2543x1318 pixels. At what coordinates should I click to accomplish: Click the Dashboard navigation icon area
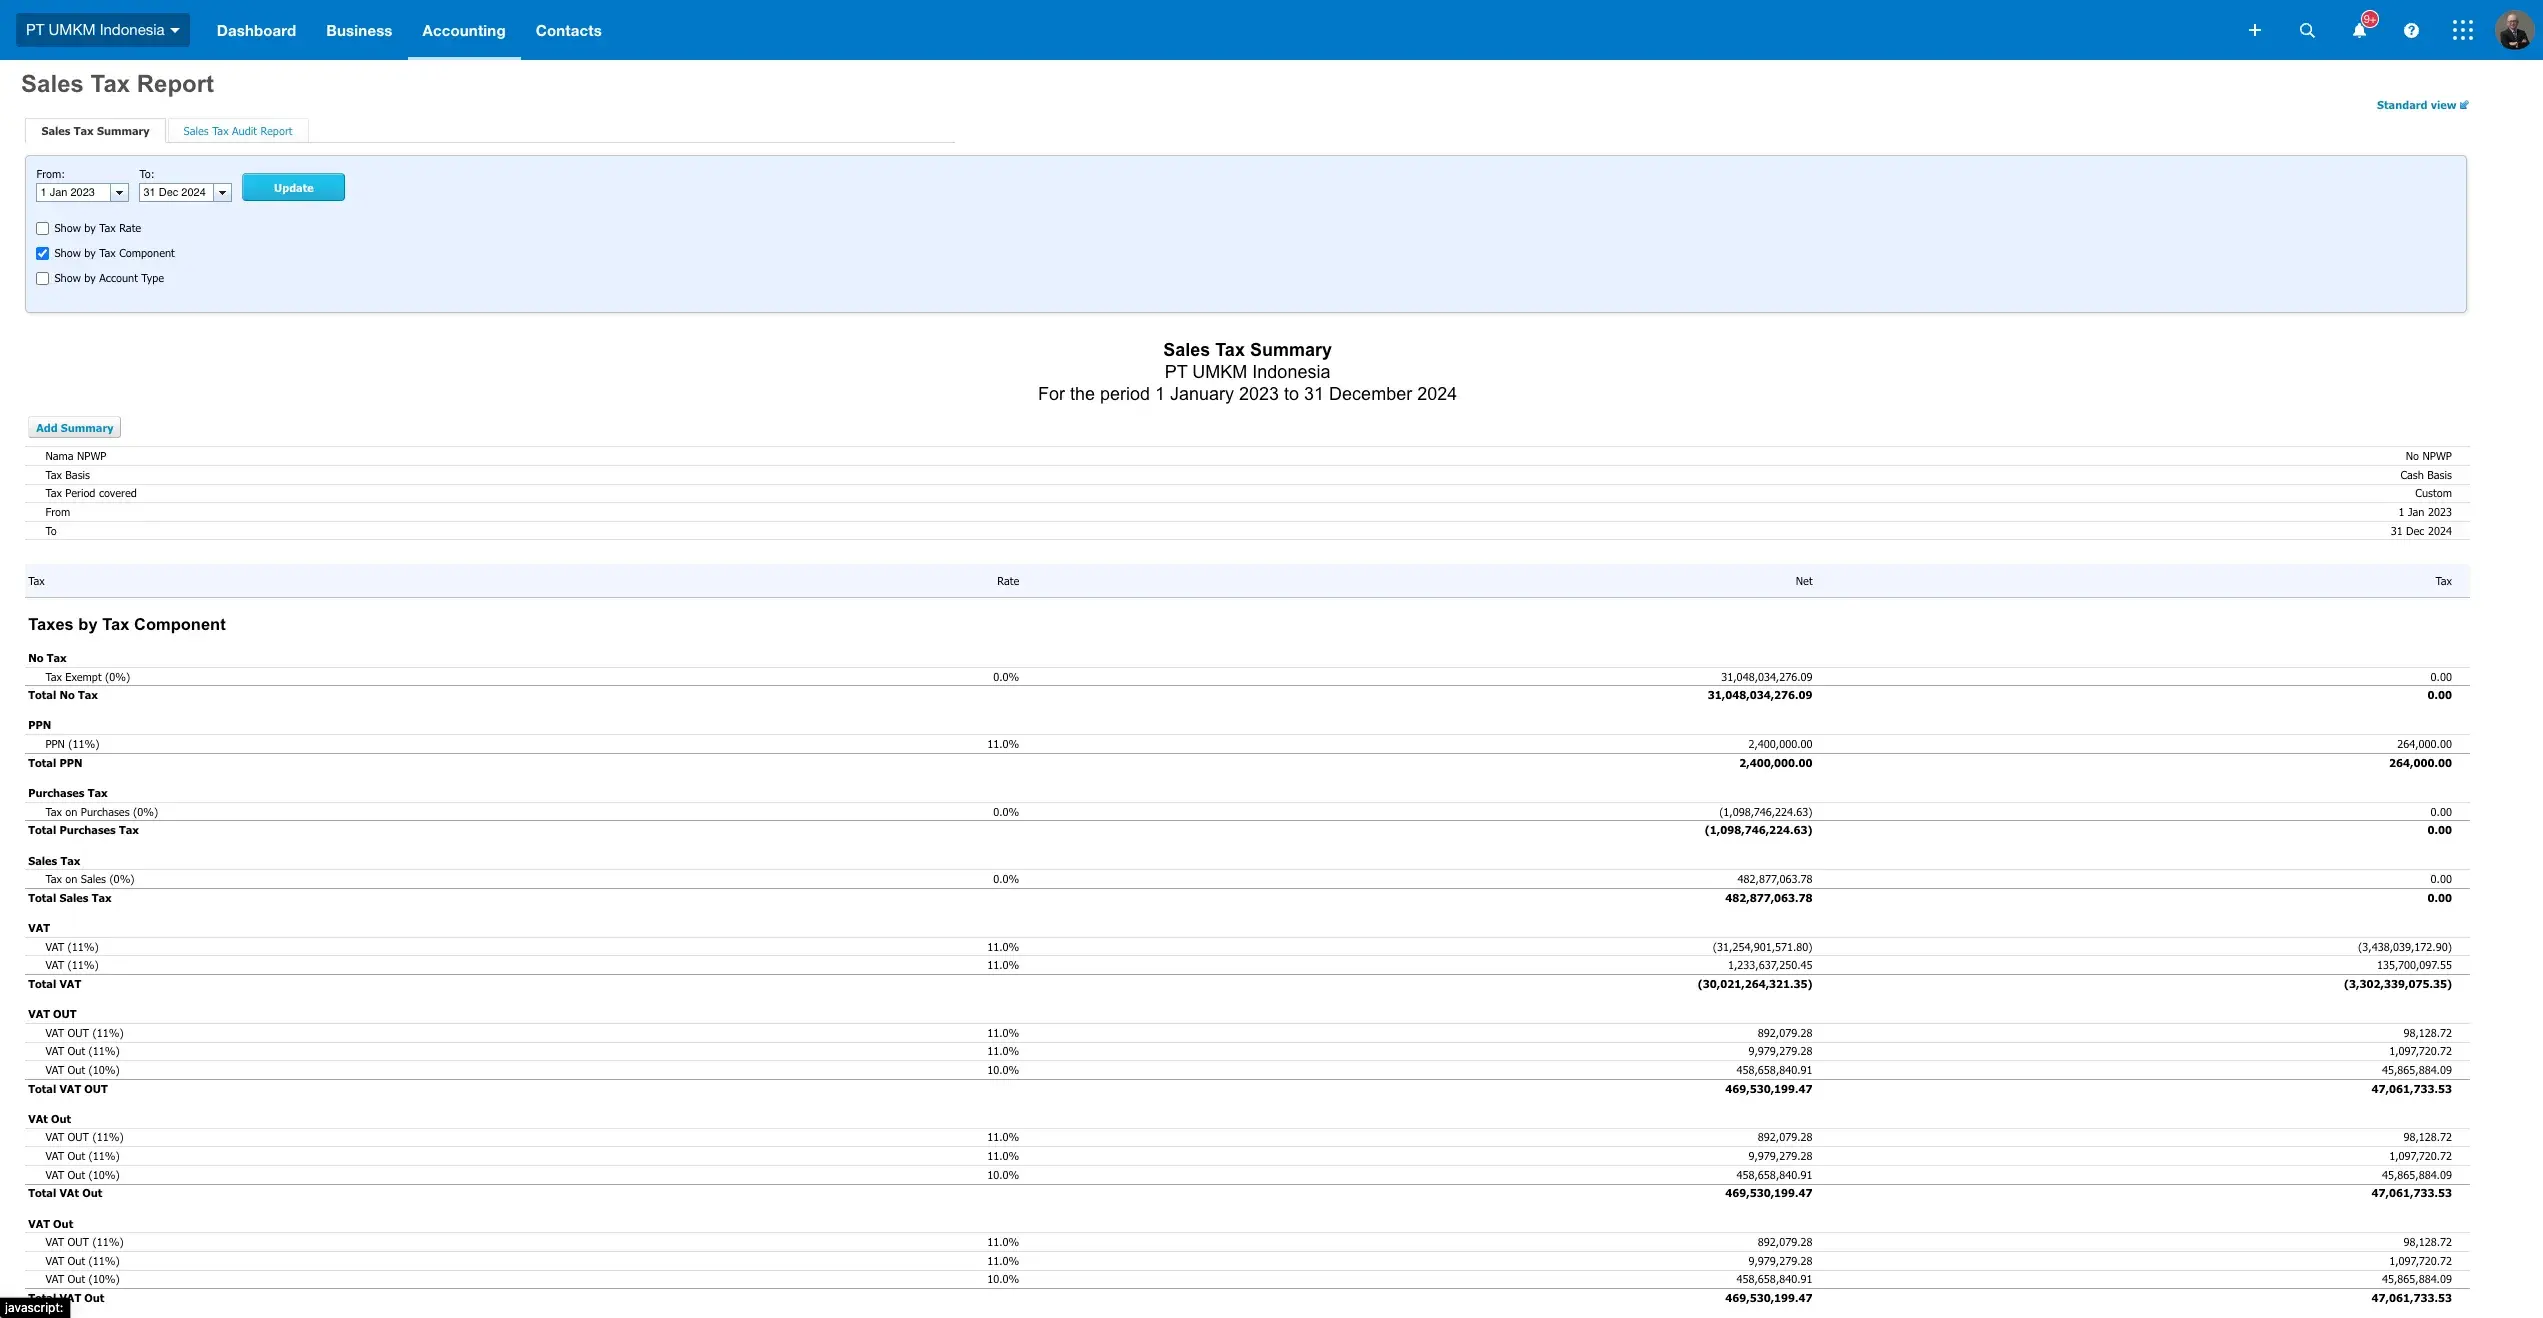(256, 30)
